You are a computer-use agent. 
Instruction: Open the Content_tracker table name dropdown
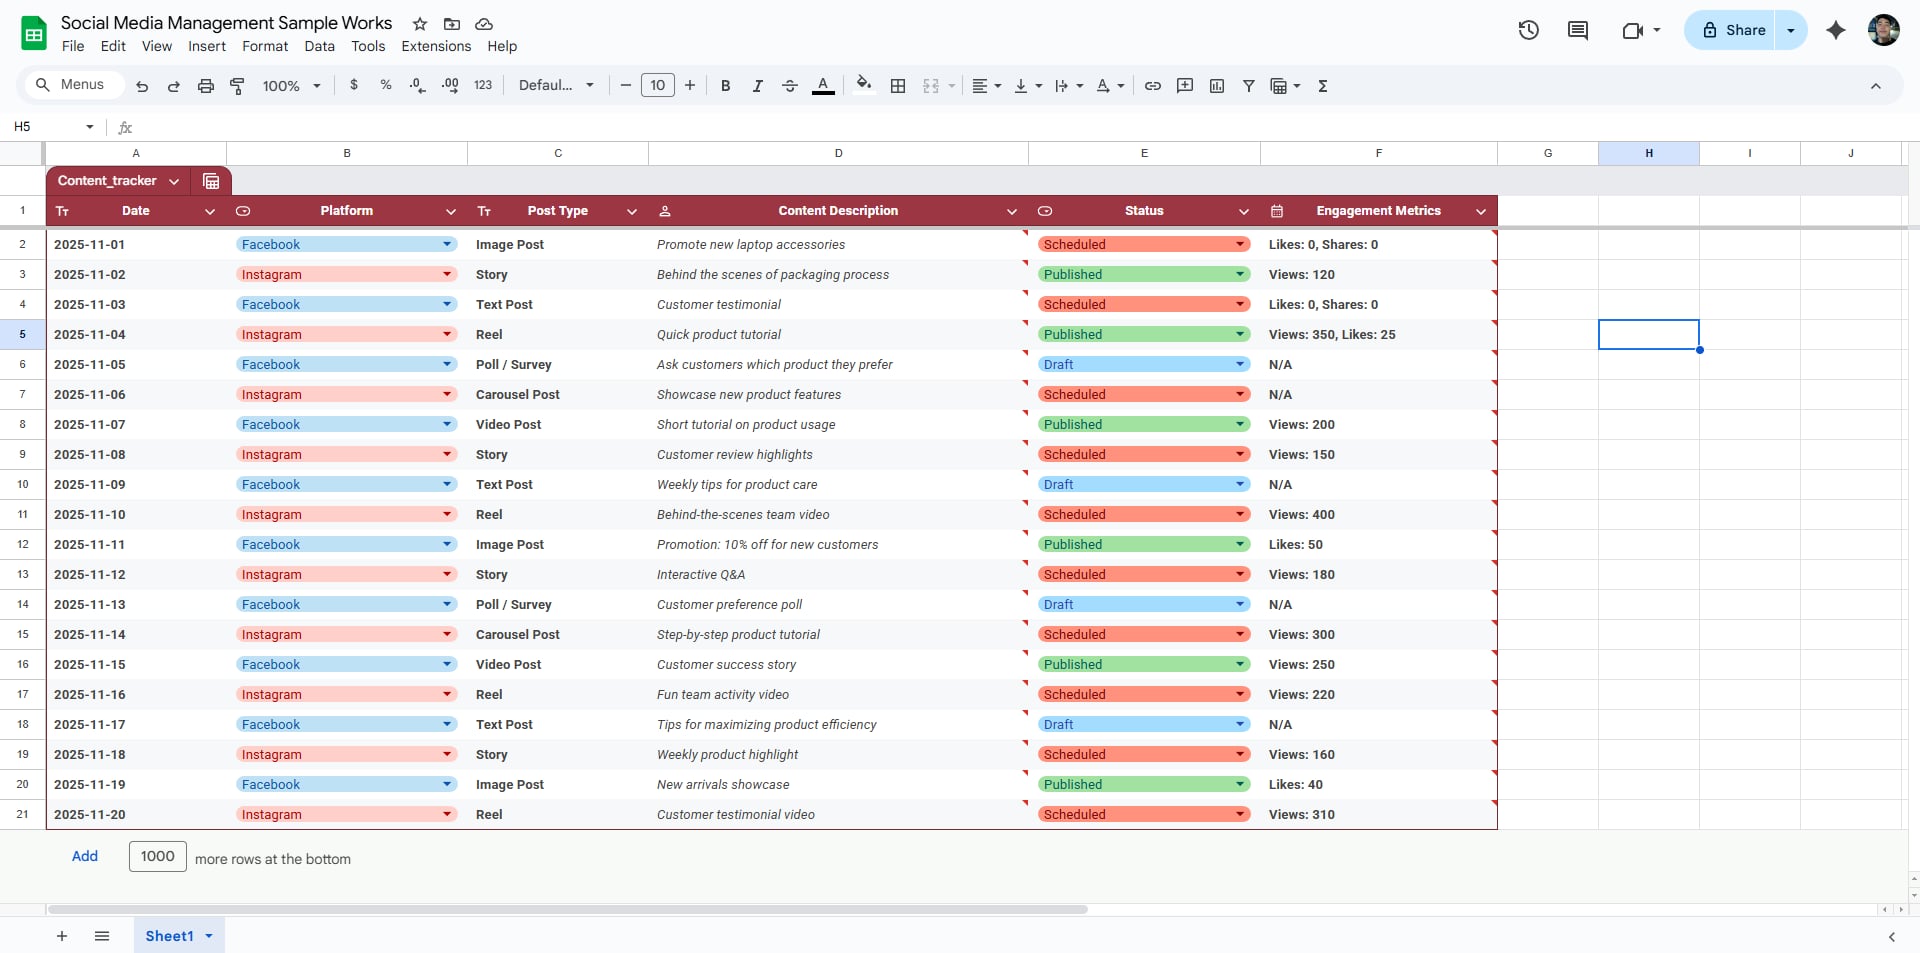pos(174,181)
